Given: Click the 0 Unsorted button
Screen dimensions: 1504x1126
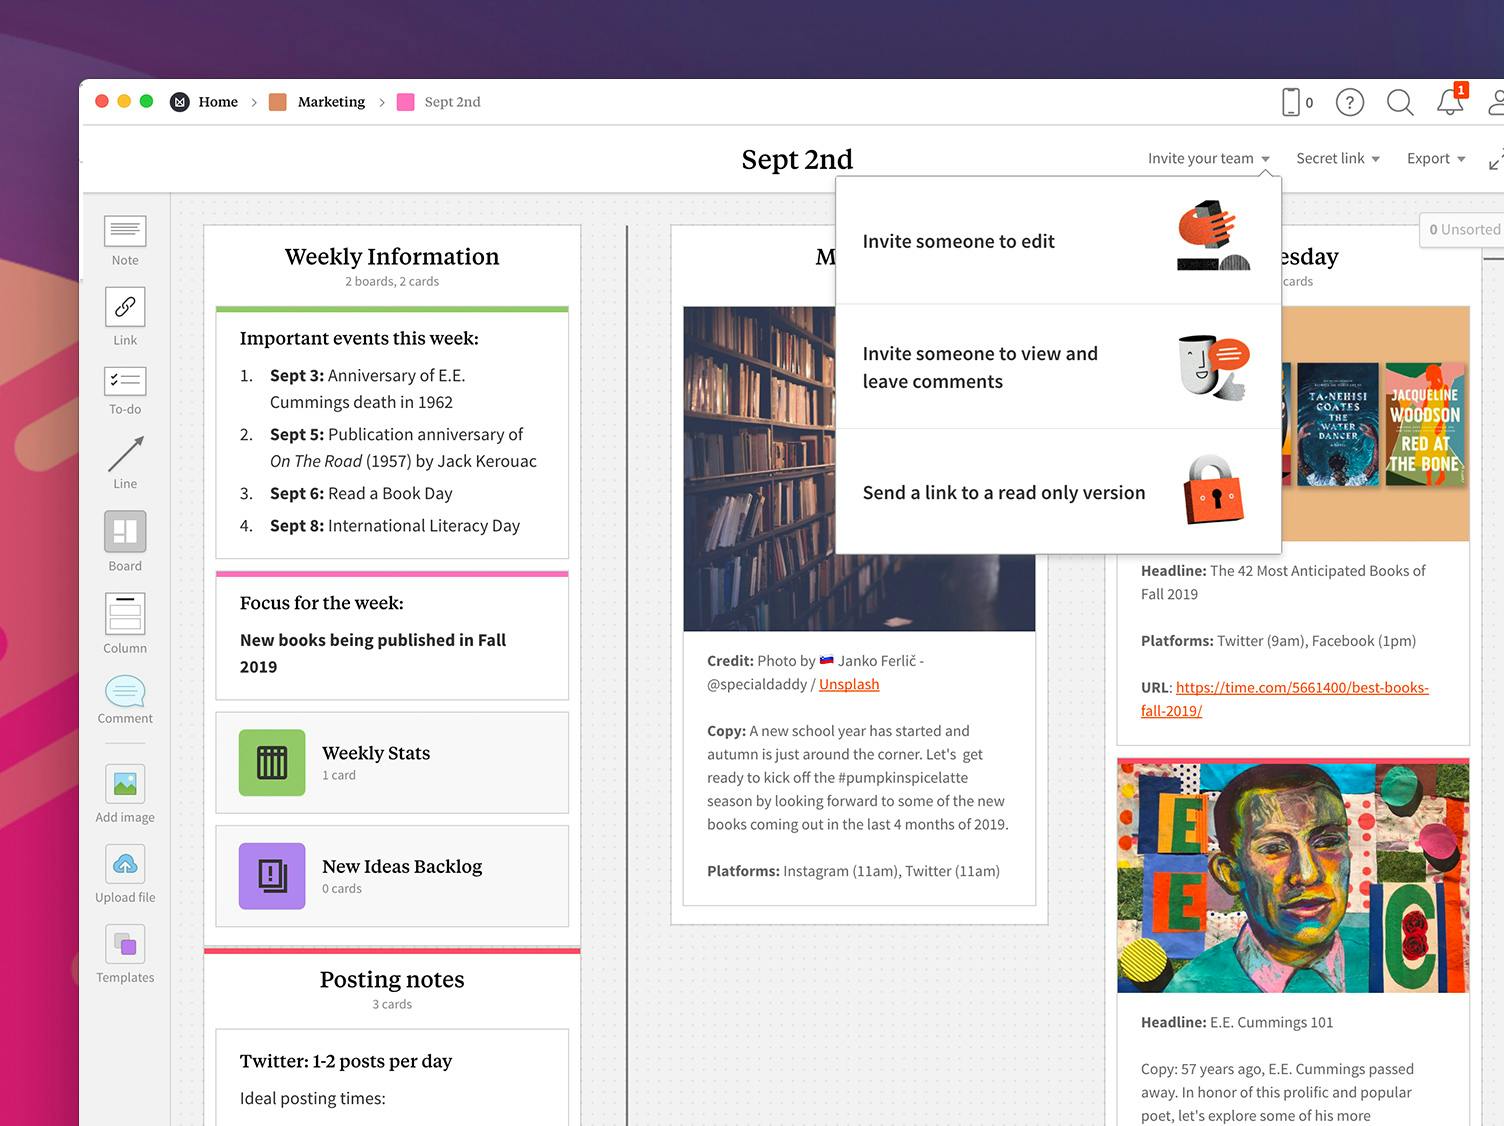Looking at the screenshot, I should [x=1462, y=229].
